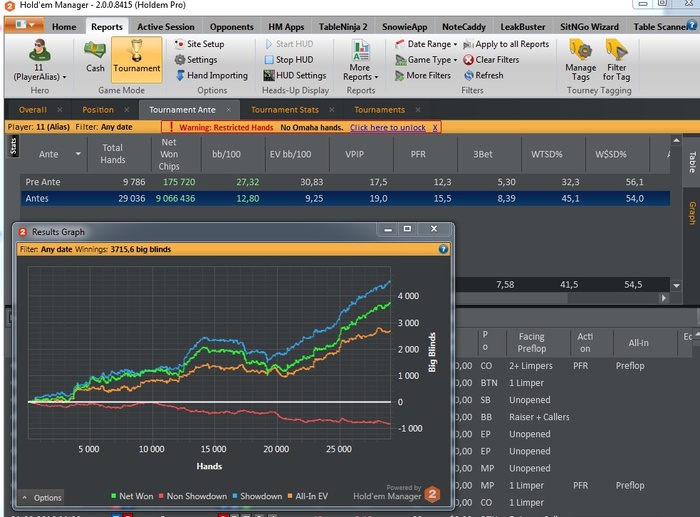Screen dimensions: 700x517
Task: Open the Stats side panel tab
Action: 13,146
